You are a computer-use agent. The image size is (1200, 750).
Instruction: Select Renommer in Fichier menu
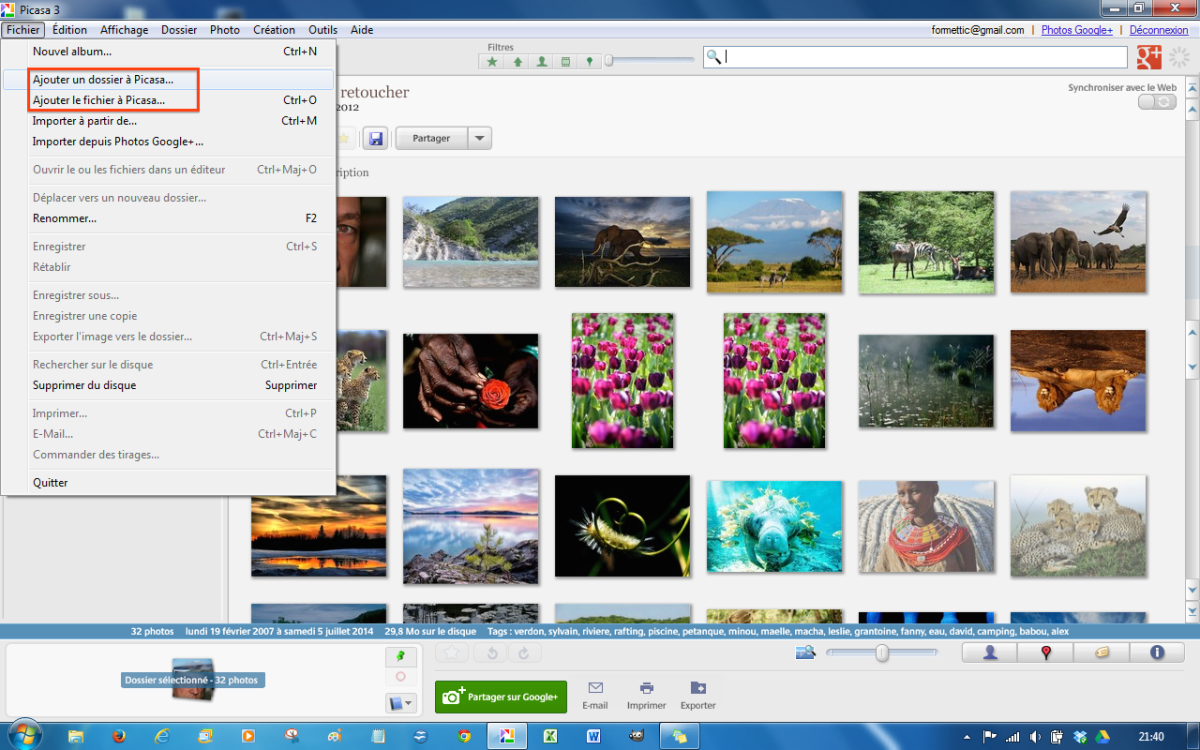pos(168,218)
